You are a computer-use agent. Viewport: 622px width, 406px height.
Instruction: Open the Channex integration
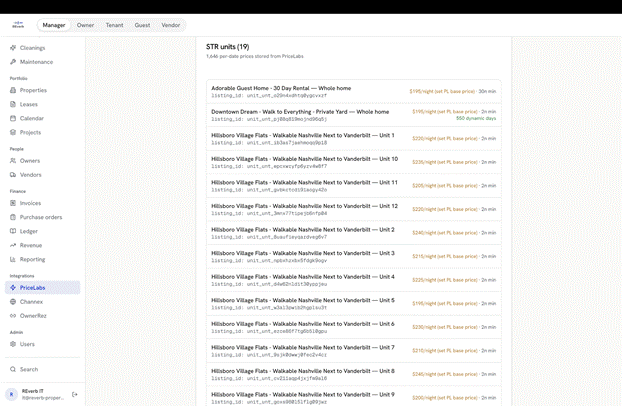click(42, 302)
